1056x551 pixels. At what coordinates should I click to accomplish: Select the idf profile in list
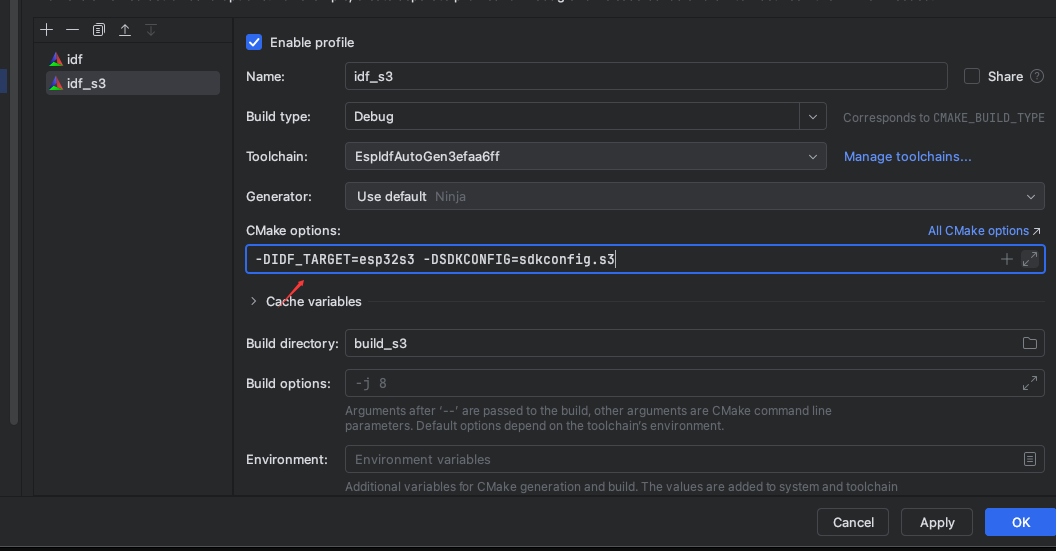(x=75, y=59)
